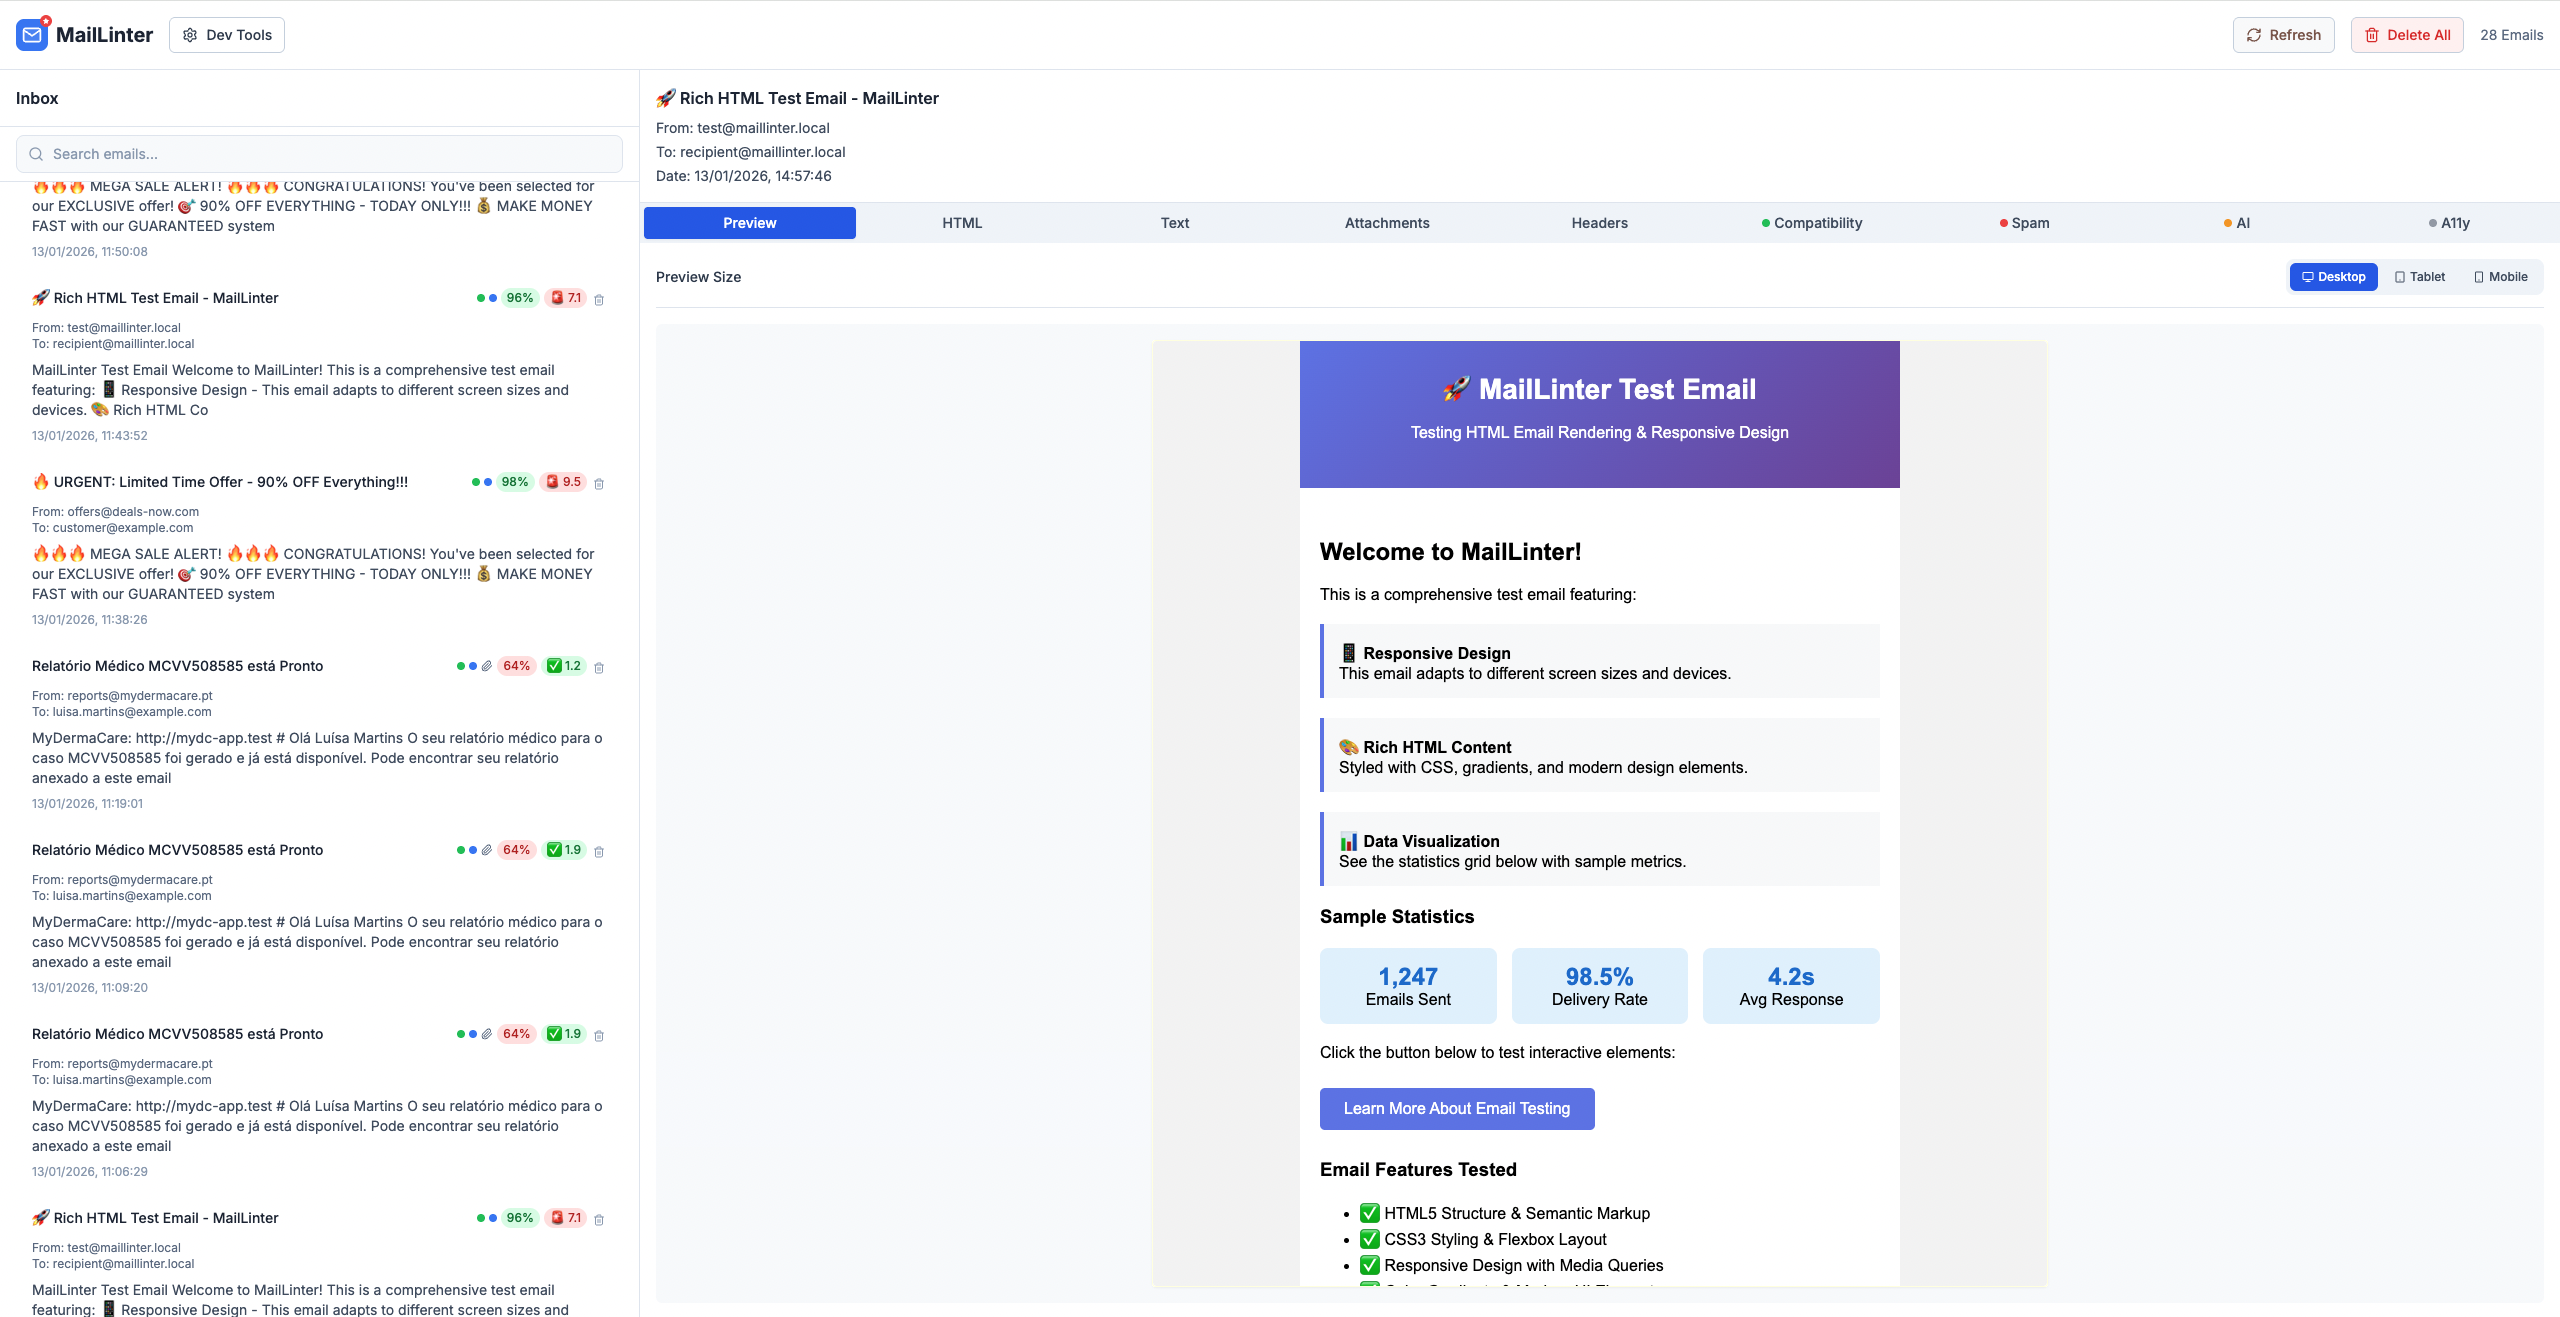The width and height of the screenshot is (2560, 1317).
Task: Switch to the Headers tab
Action: coord(1599,223)
